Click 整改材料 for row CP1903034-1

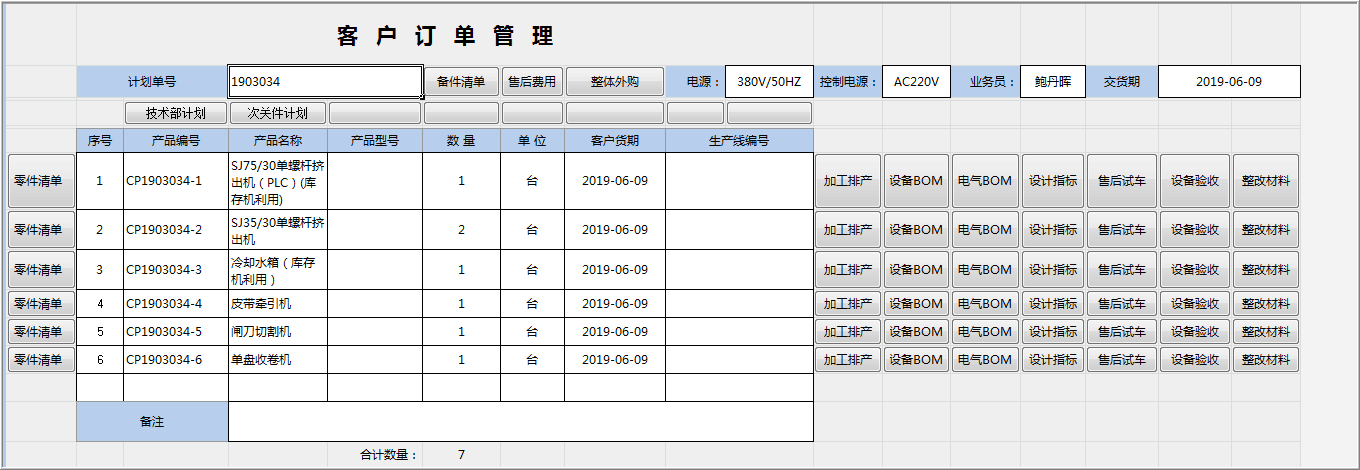(x=1266, y=181)
